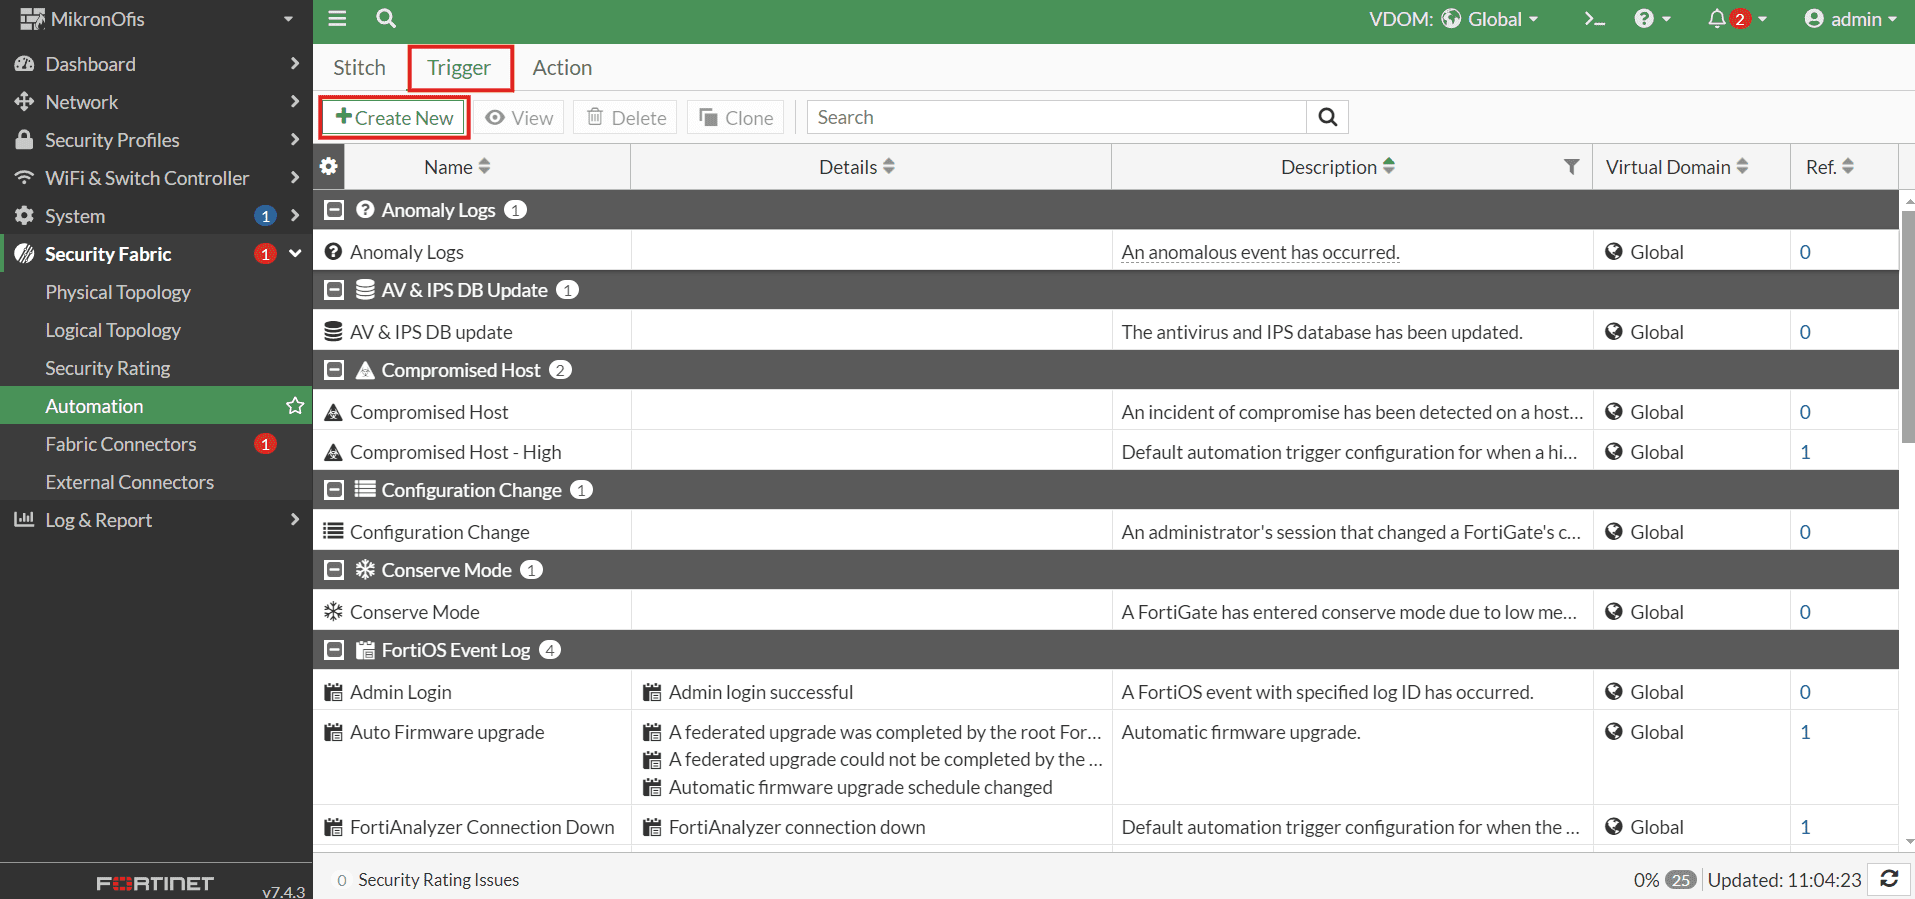This screenshot has height=899, width=1915.
Task: Click the Create New button
Action: [394, 117]
